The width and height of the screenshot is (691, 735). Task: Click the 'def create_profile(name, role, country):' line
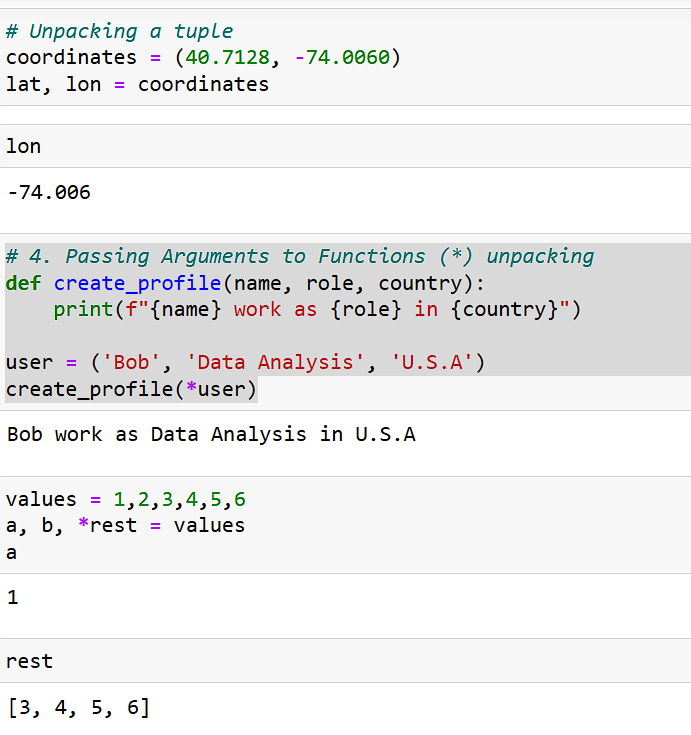(x=245, y=283)
